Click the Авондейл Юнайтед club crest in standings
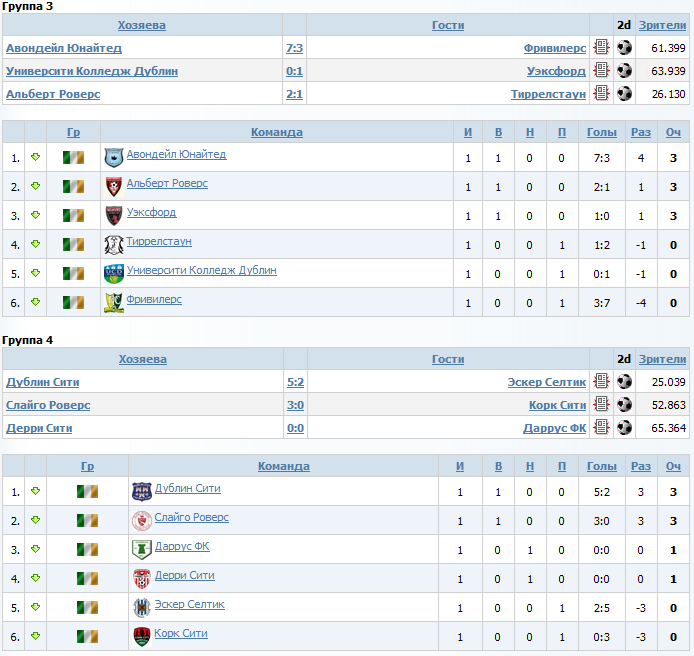The image size is (694, 656). [114, 158]
